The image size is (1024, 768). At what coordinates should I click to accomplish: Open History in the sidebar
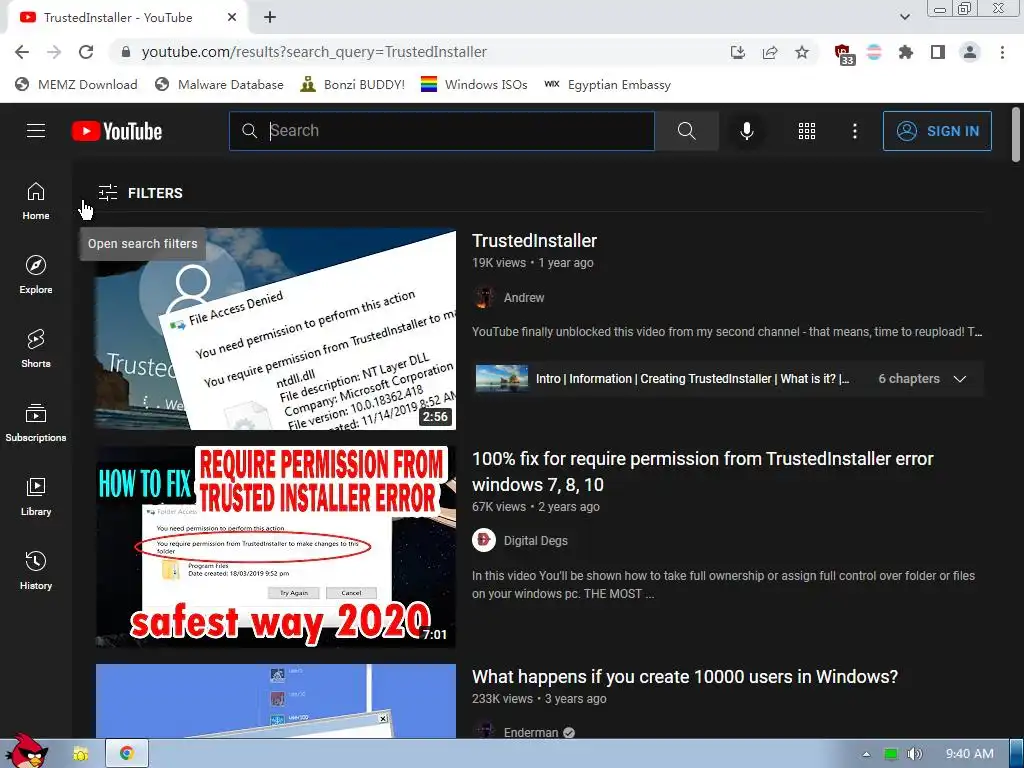pyautogui.click(x=36, y=570)
